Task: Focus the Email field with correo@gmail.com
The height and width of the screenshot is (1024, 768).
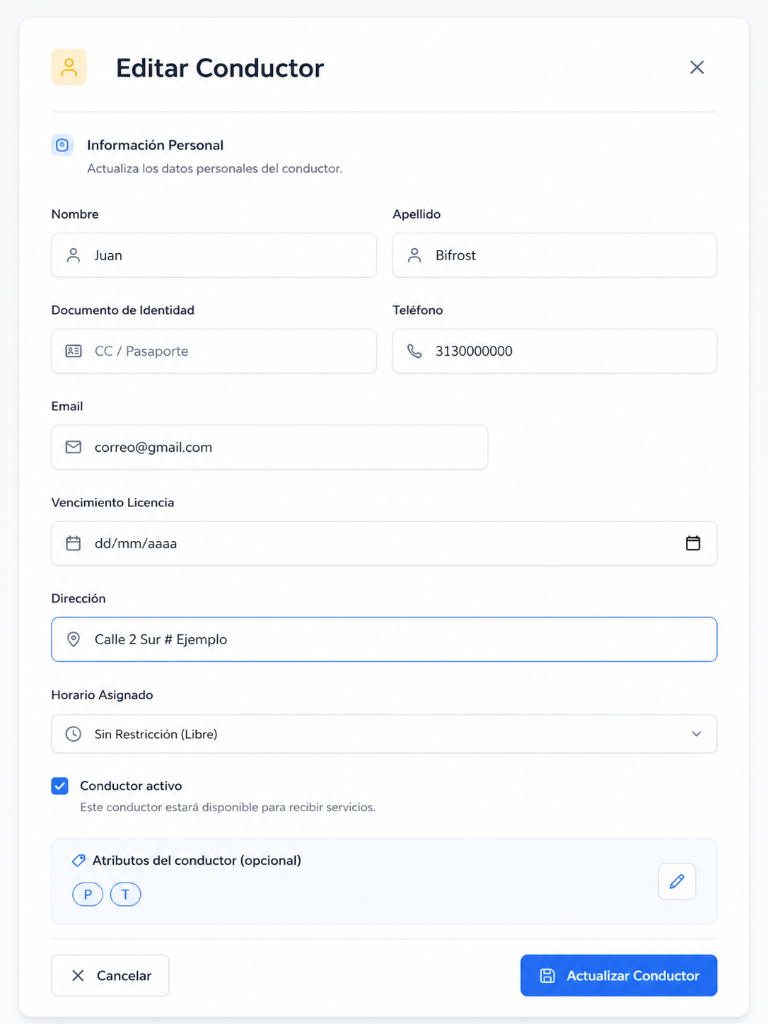Action: click(x=269, y=447)
